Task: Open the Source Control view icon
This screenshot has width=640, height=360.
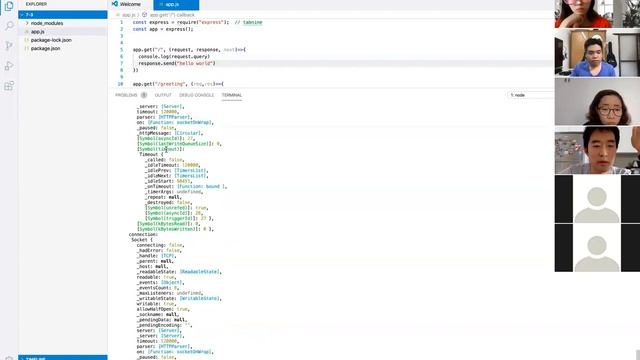Action: pyautogui.click(x=9, y=46)
